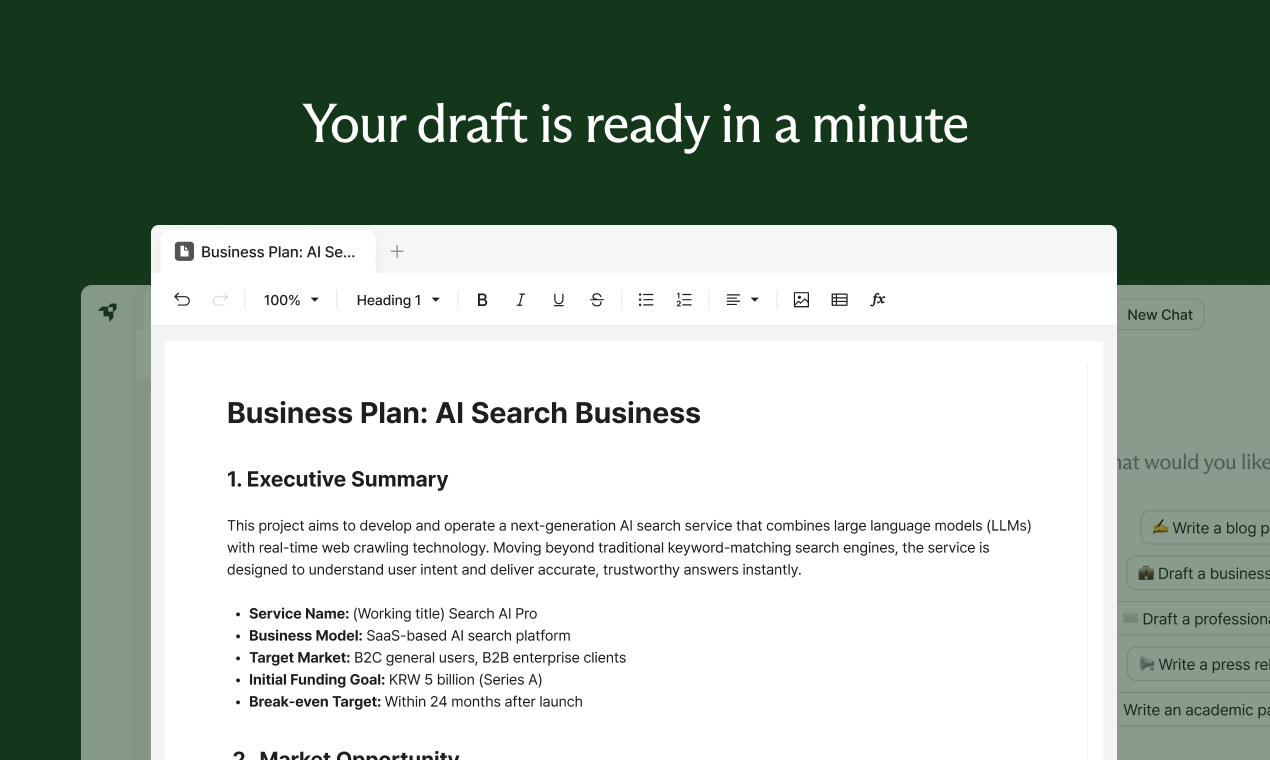1270x760 pixels.
Task: Undo the last edit
Action: tap(182, 299)
